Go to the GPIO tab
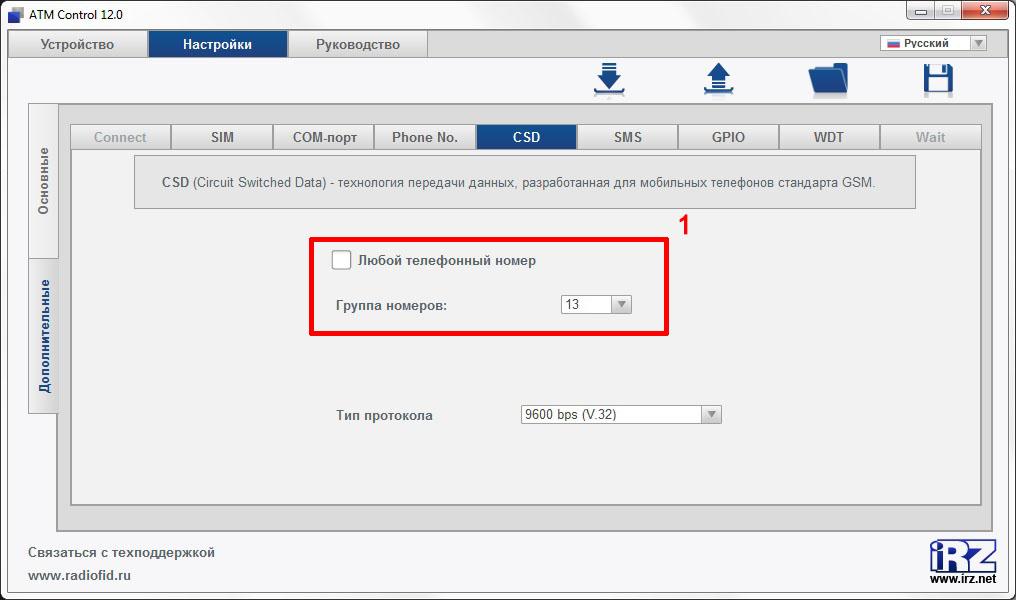Screen dimensions: 1016x603 pos(728,137)
